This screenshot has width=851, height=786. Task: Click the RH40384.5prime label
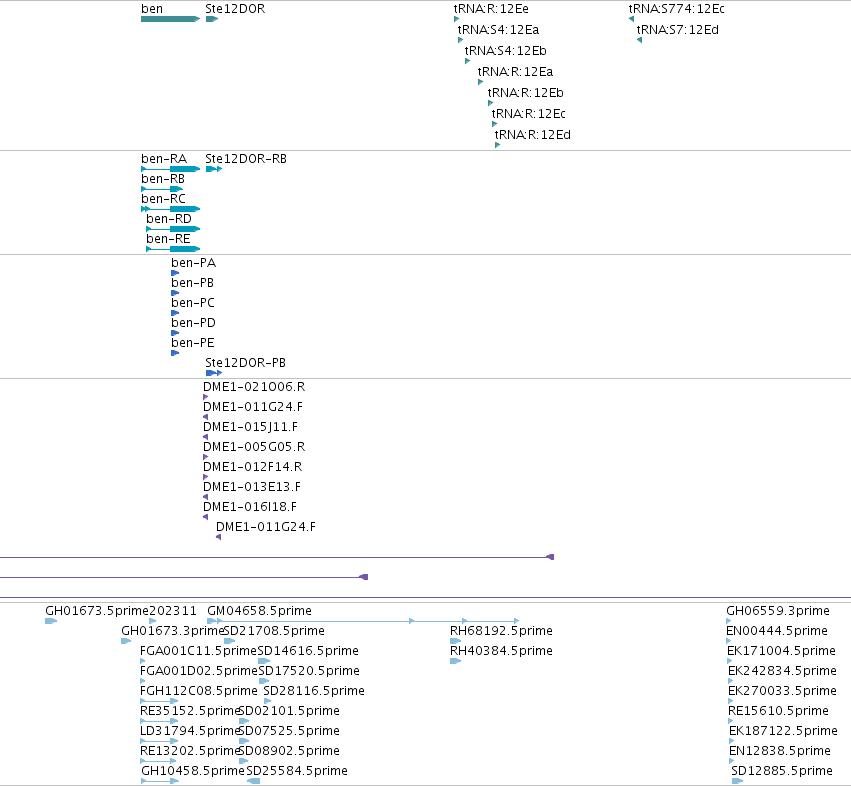coord(501,651)
